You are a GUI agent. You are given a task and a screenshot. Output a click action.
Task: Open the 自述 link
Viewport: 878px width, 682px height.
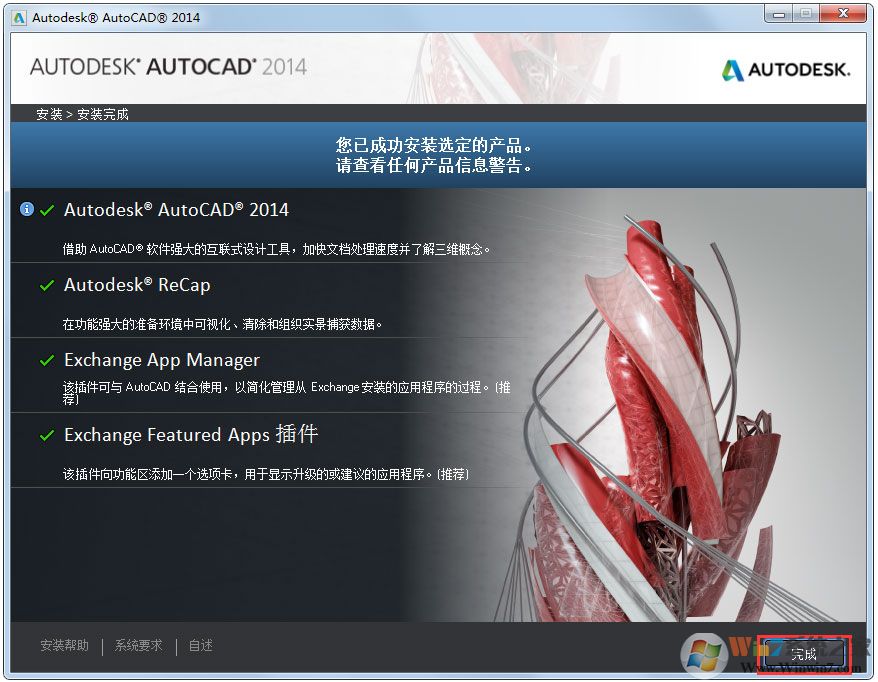pos(200,646)
